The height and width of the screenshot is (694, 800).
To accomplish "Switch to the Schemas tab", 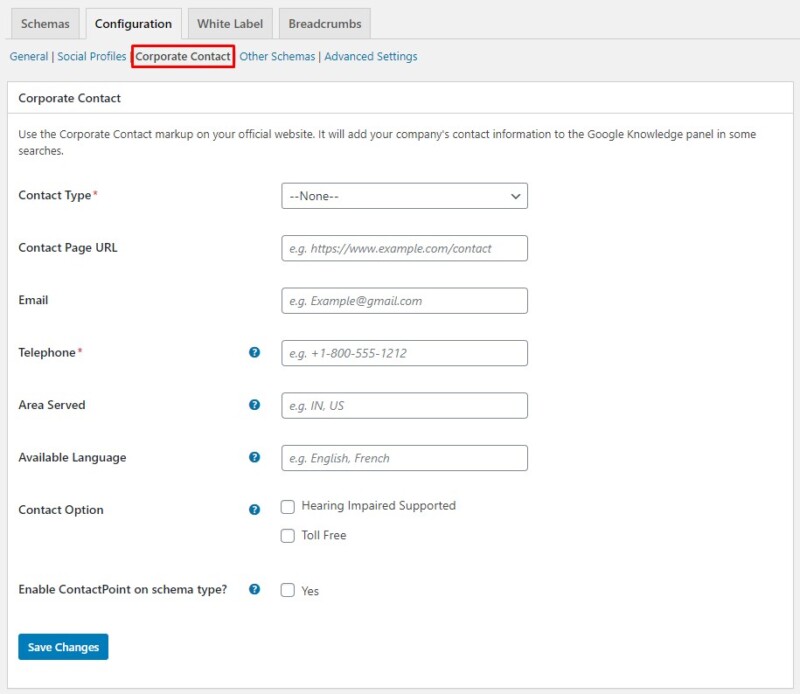I will pos(45,24).
